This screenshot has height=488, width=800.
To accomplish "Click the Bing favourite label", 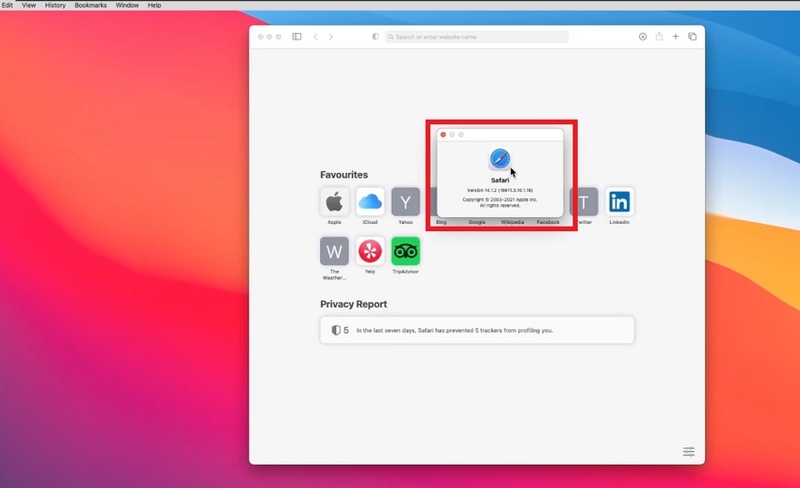I will pos(441,222).
